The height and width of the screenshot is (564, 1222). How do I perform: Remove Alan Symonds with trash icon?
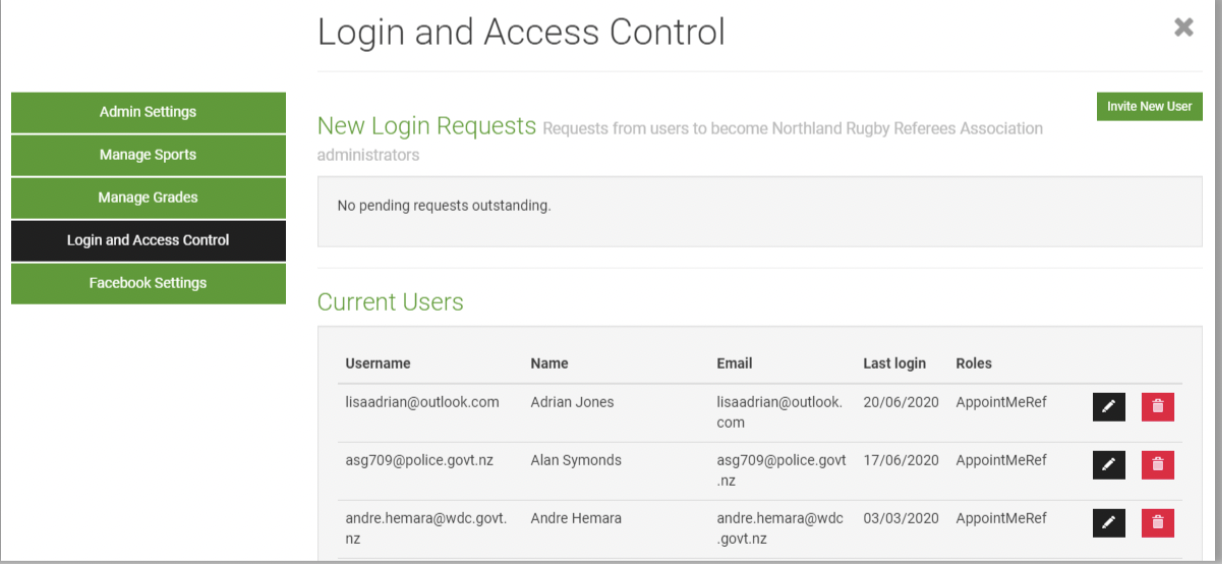(1157, 465)
